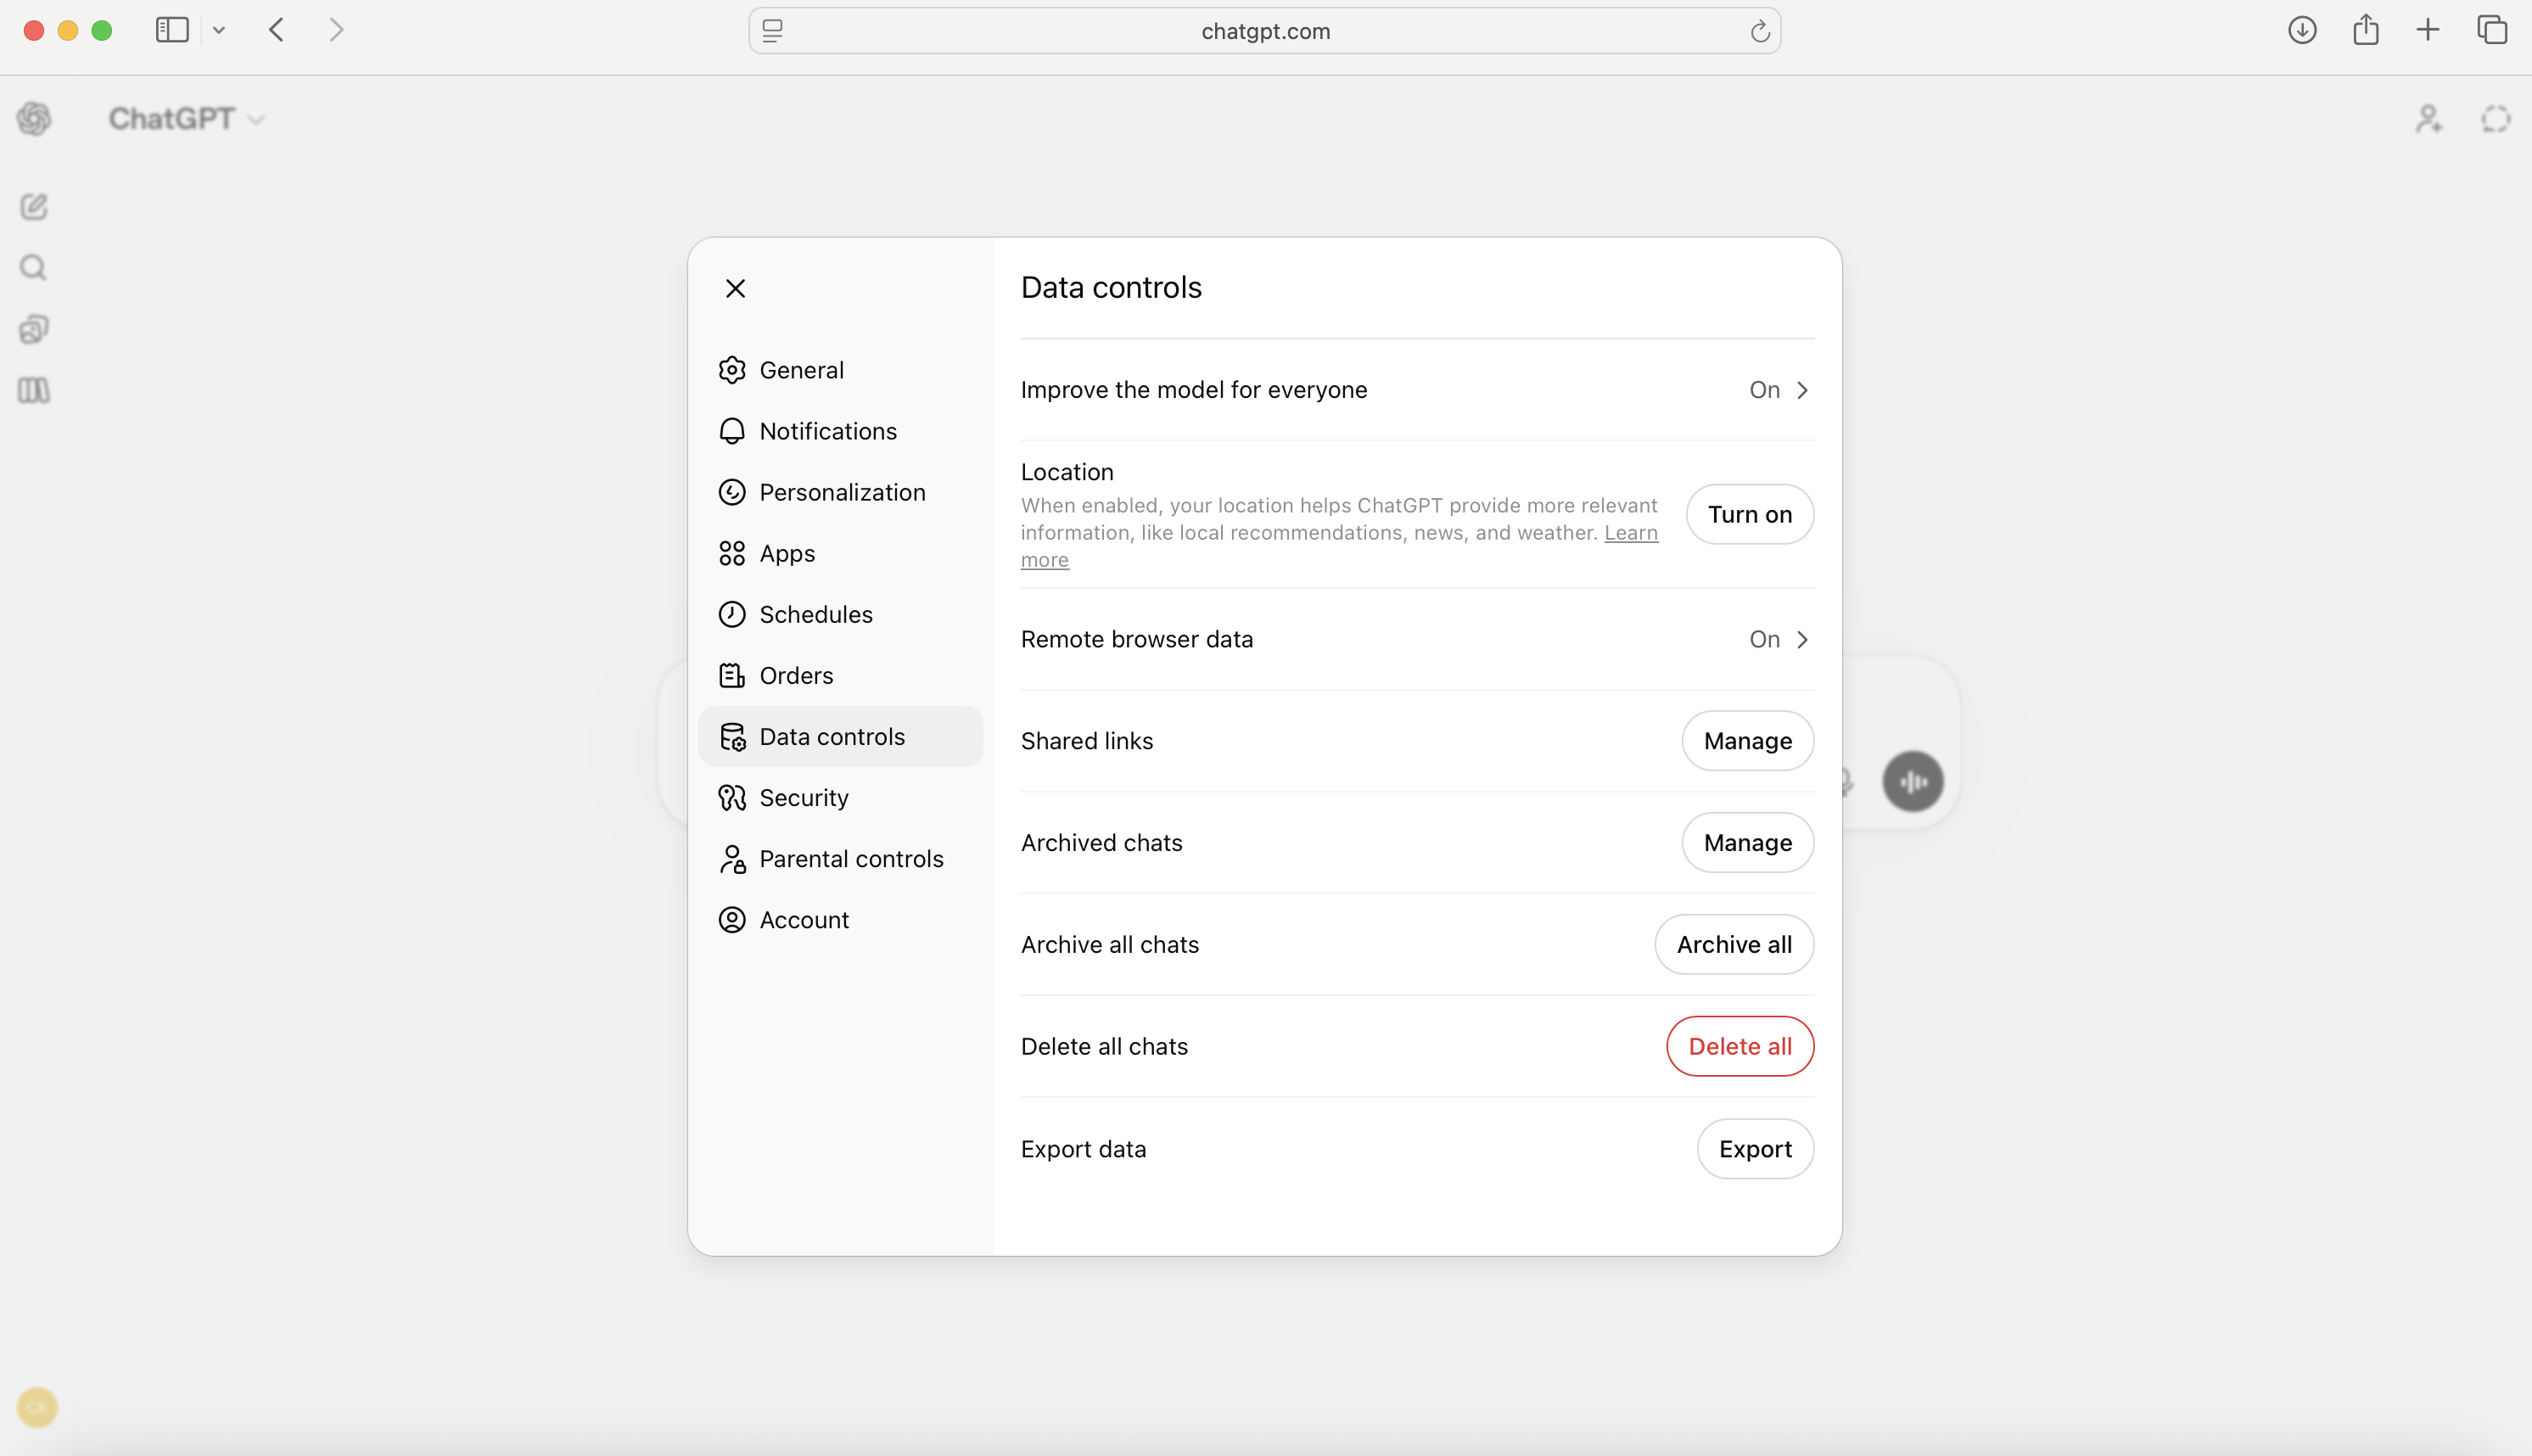Screen dimensions: 2532x1456
Task: Select Data controls in settings sidebar
Action: [x=840, y=736]
